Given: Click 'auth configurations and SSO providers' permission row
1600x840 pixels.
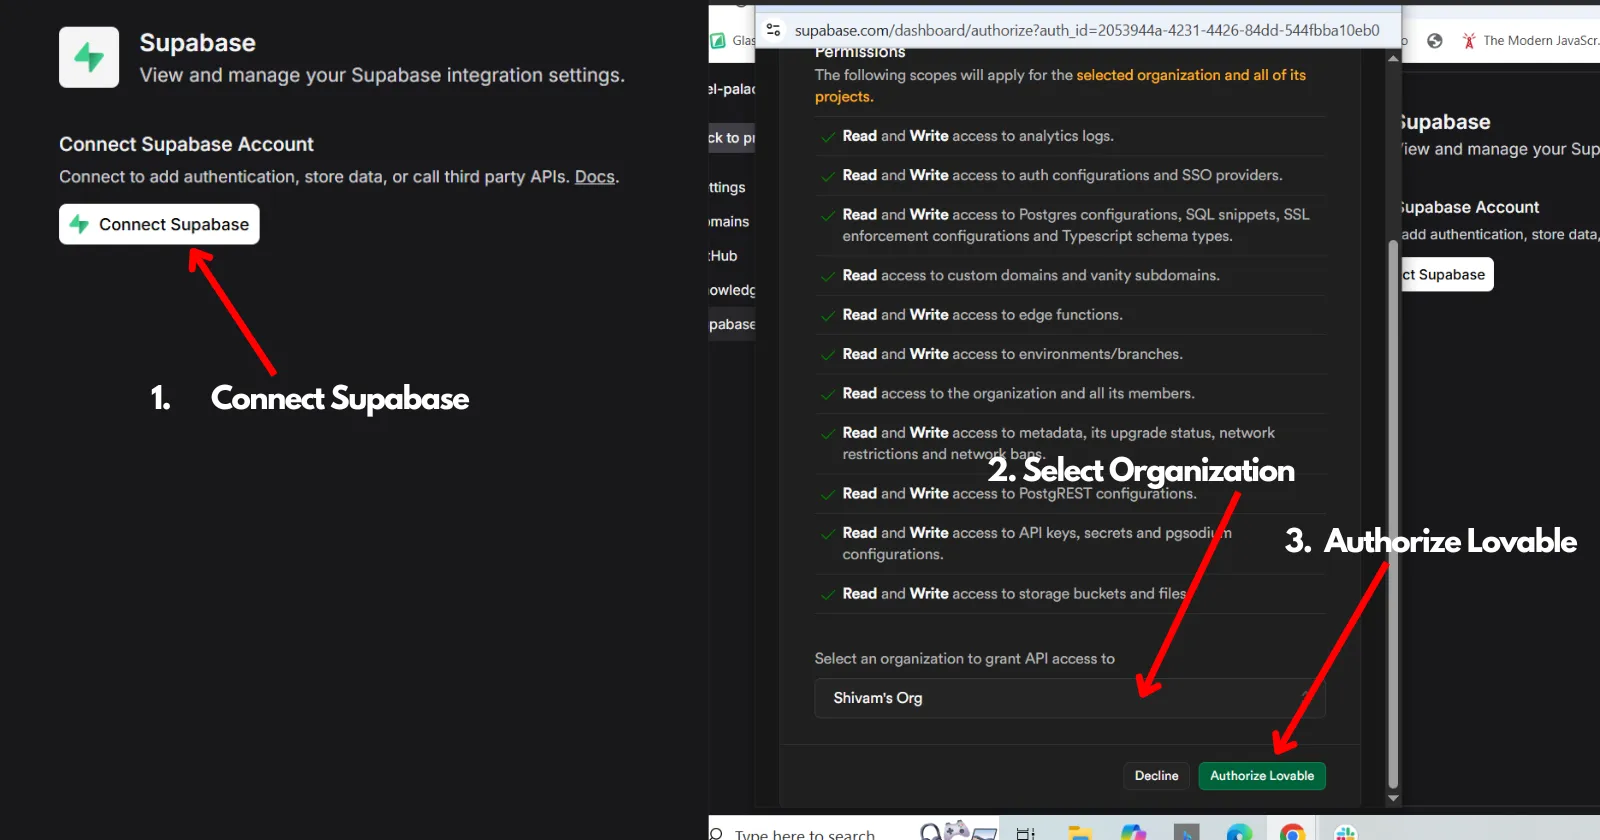Looking at the screenshot, I should click(1071, 175).
